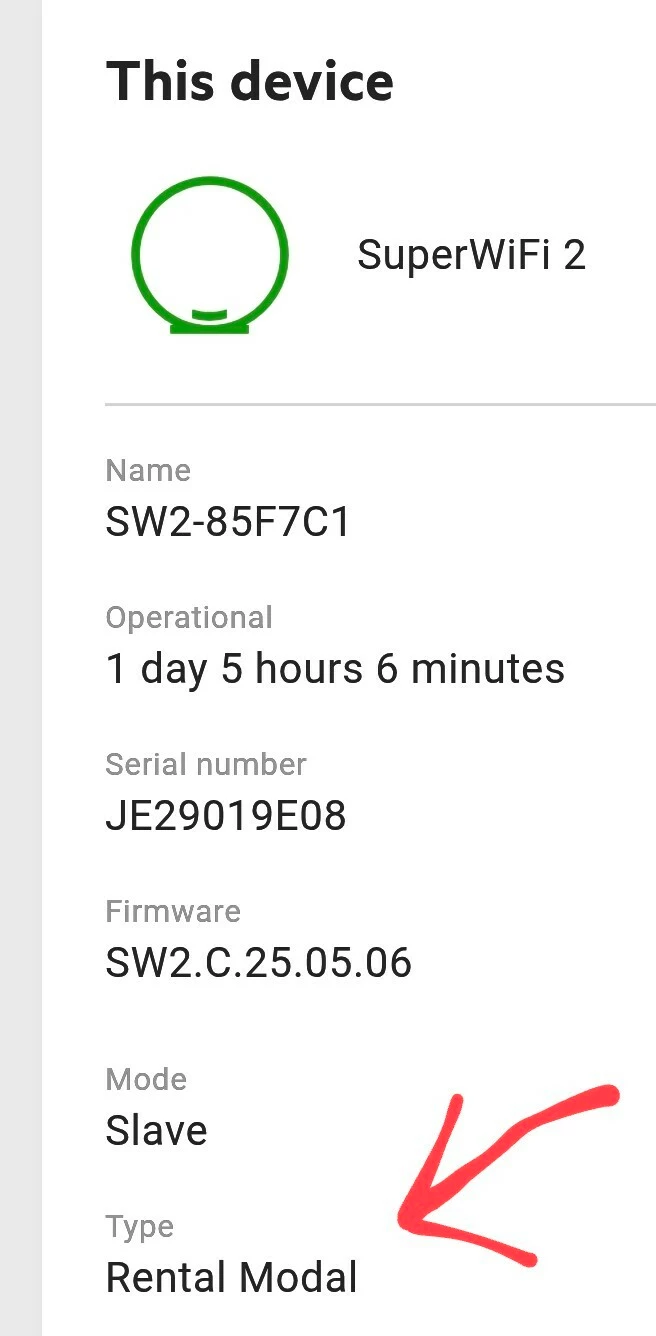Select the device name SW2-85F7C1
The image size is (656, 1336).
click(x=228, y=521)
